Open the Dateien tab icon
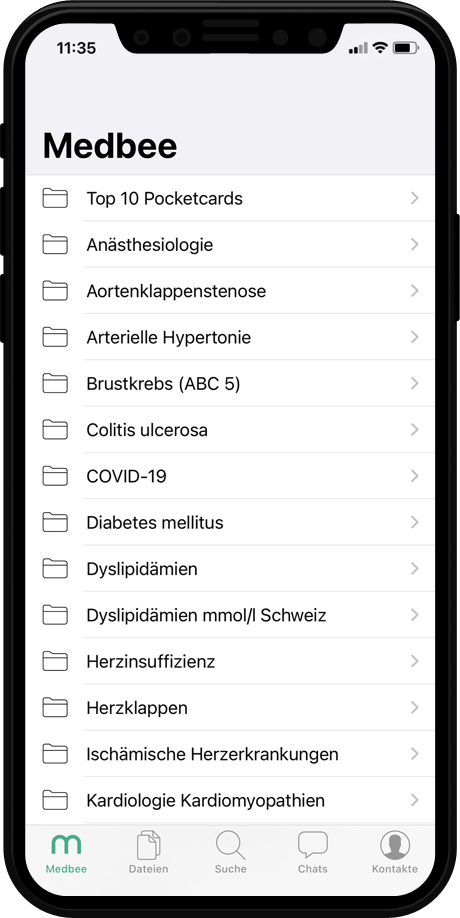 [148, 845]
